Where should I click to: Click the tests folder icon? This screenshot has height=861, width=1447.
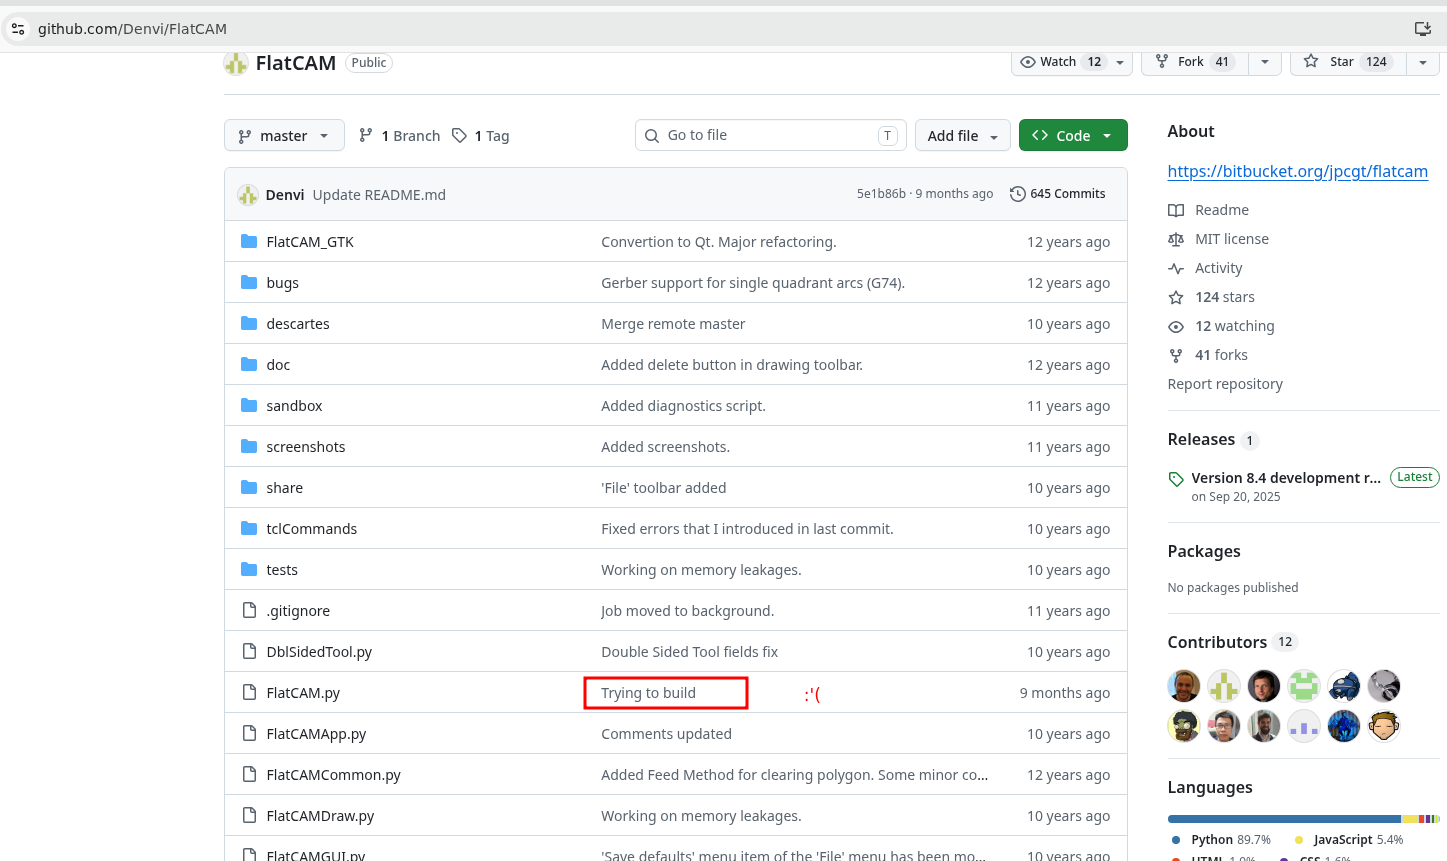pos(249,569)
